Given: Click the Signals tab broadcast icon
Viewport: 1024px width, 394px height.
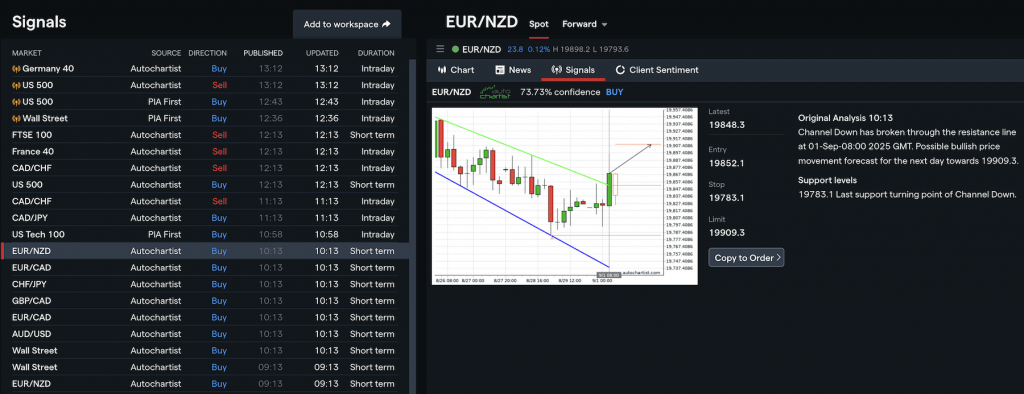Looking at the screenshot, I should (556, 70).
